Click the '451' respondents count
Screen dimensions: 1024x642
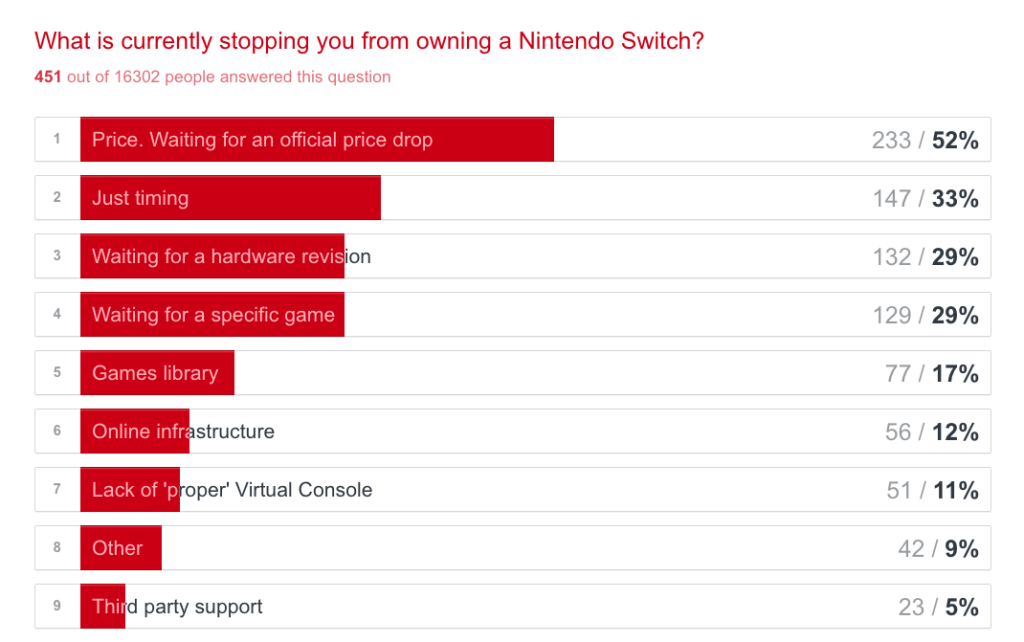(48, 77)
